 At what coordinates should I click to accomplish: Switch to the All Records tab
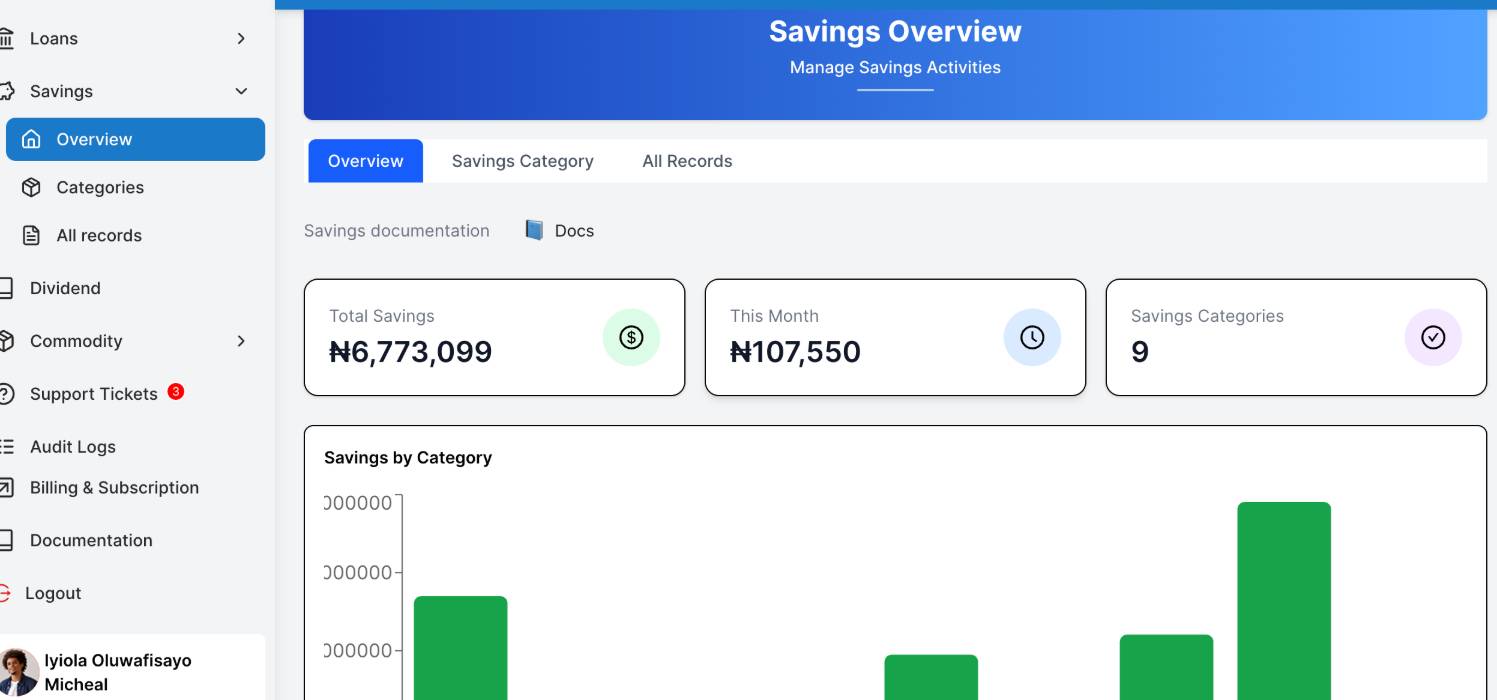(x=687, y=161)
